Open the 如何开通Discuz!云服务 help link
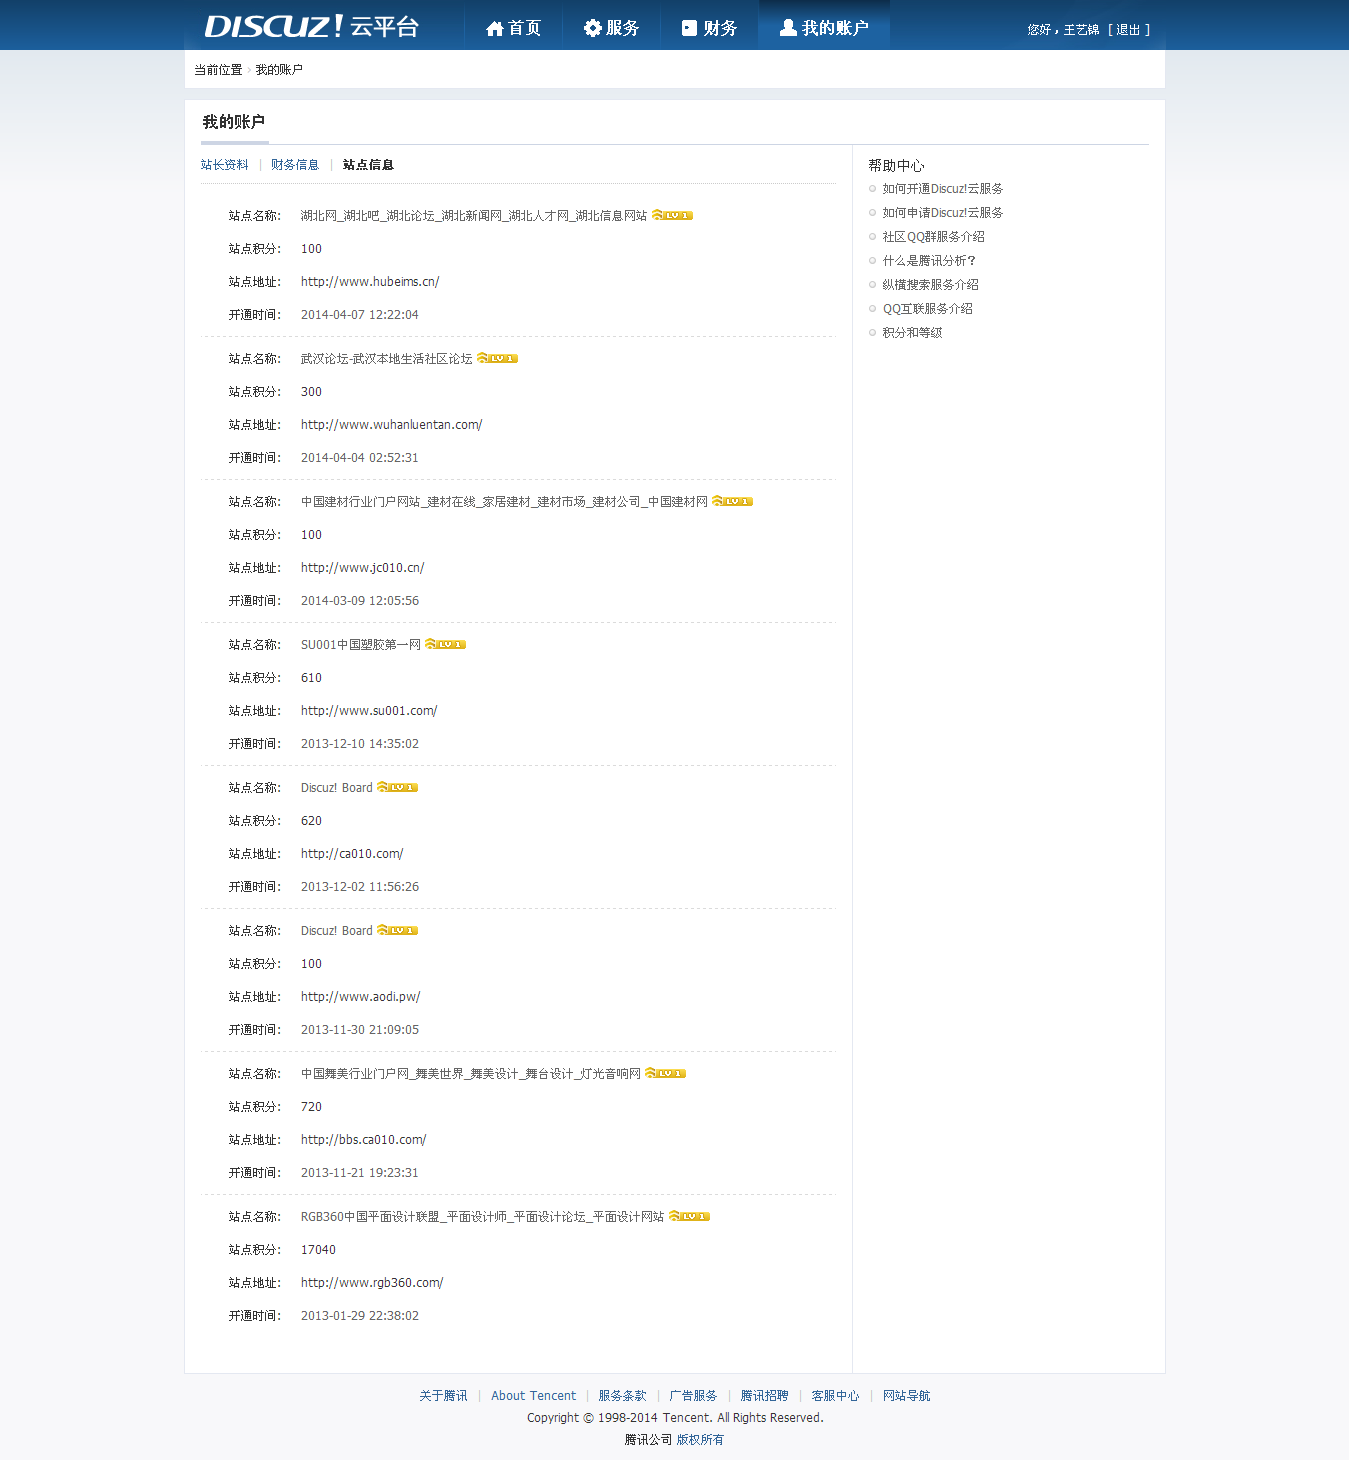Image resolution: width=1349 pixels, height=1460 pixels. point(941,188)
